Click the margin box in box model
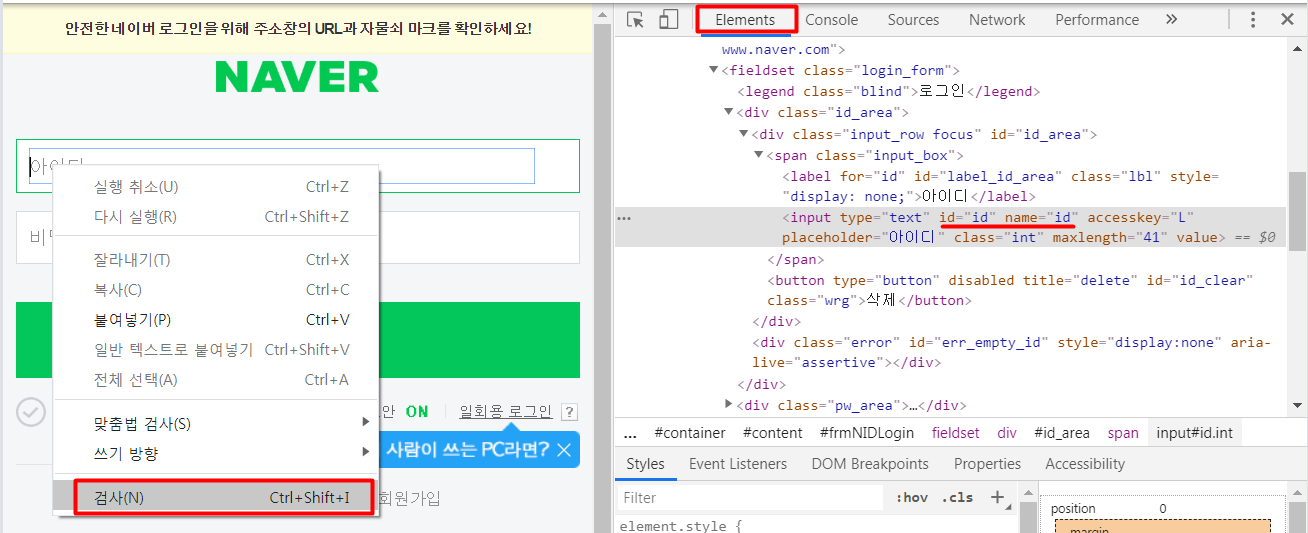Screen dimensions: 1308x533 pyautogui.click(x=1163, y=527)
